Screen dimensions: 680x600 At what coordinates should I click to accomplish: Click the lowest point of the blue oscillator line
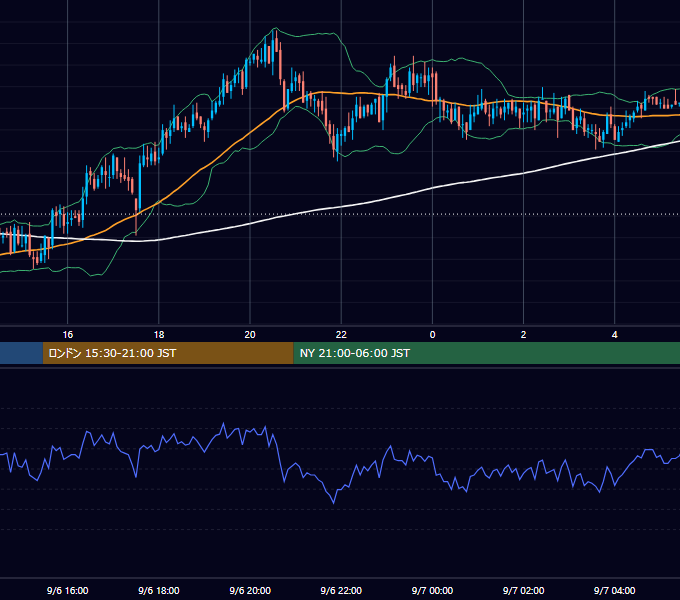[333, 503]
